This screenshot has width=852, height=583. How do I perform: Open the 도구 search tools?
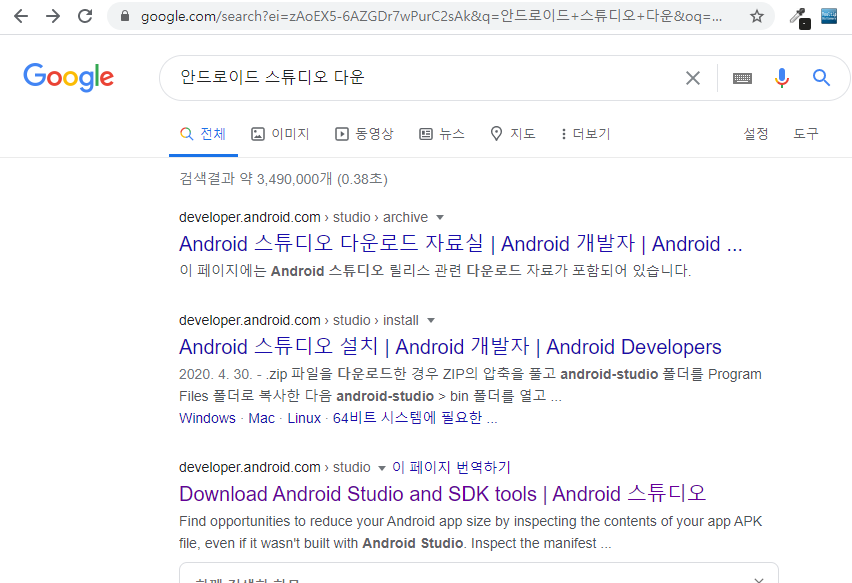(806, 134)
